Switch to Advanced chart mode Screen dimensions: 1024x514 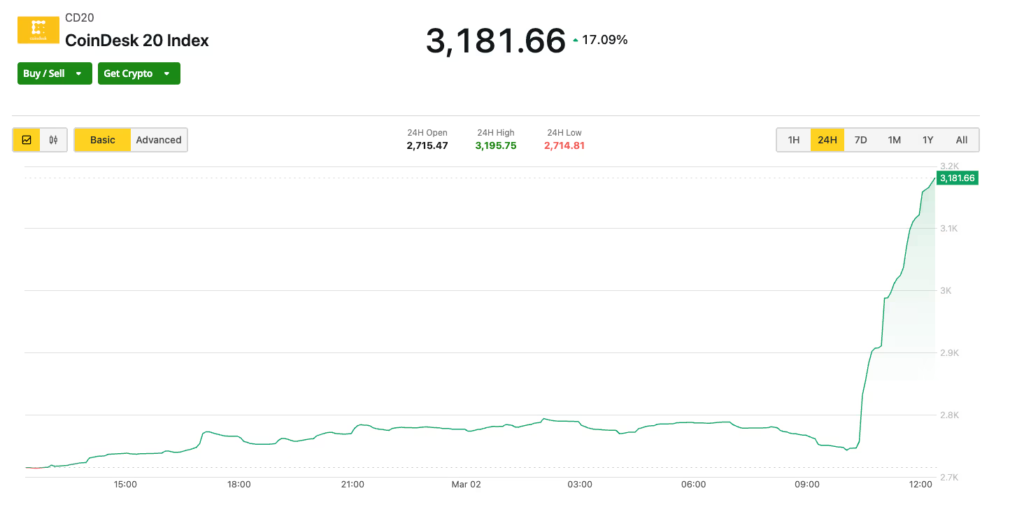159,140
